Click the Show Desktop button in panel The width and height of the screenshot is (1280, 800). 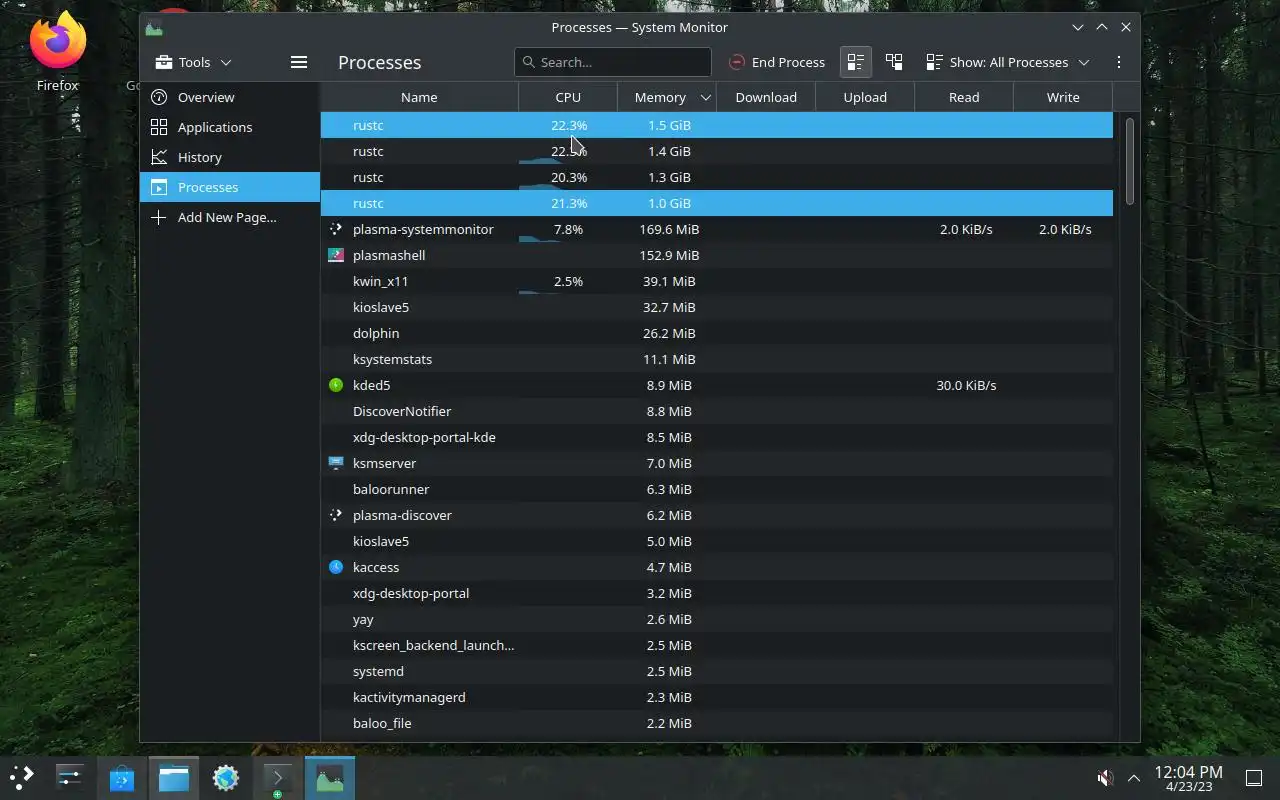pos(1254,778)
